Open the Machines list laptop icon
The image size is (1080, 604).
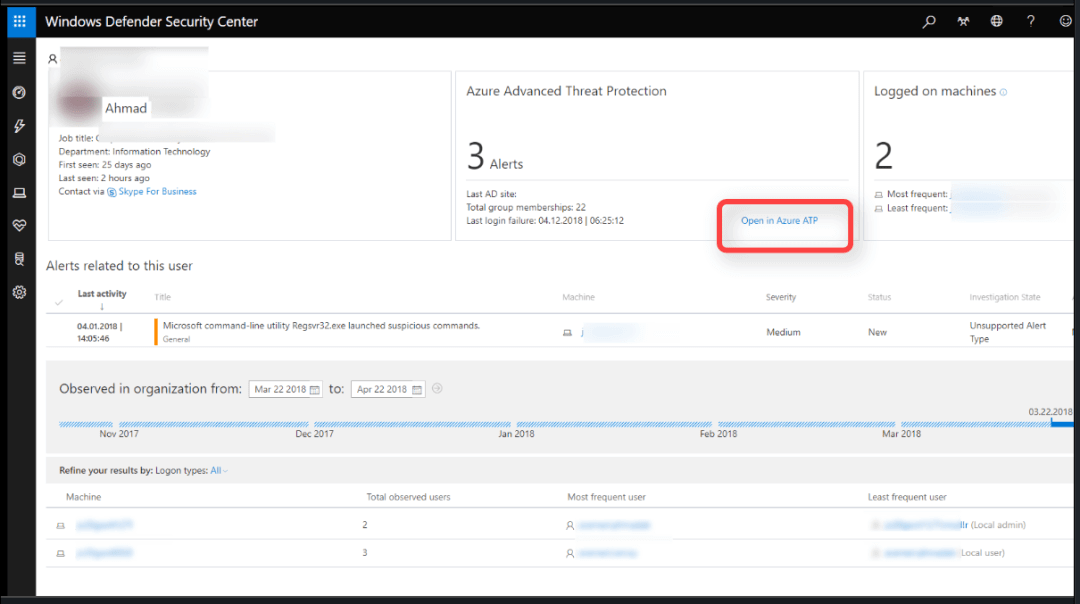[x=19, y=193]
